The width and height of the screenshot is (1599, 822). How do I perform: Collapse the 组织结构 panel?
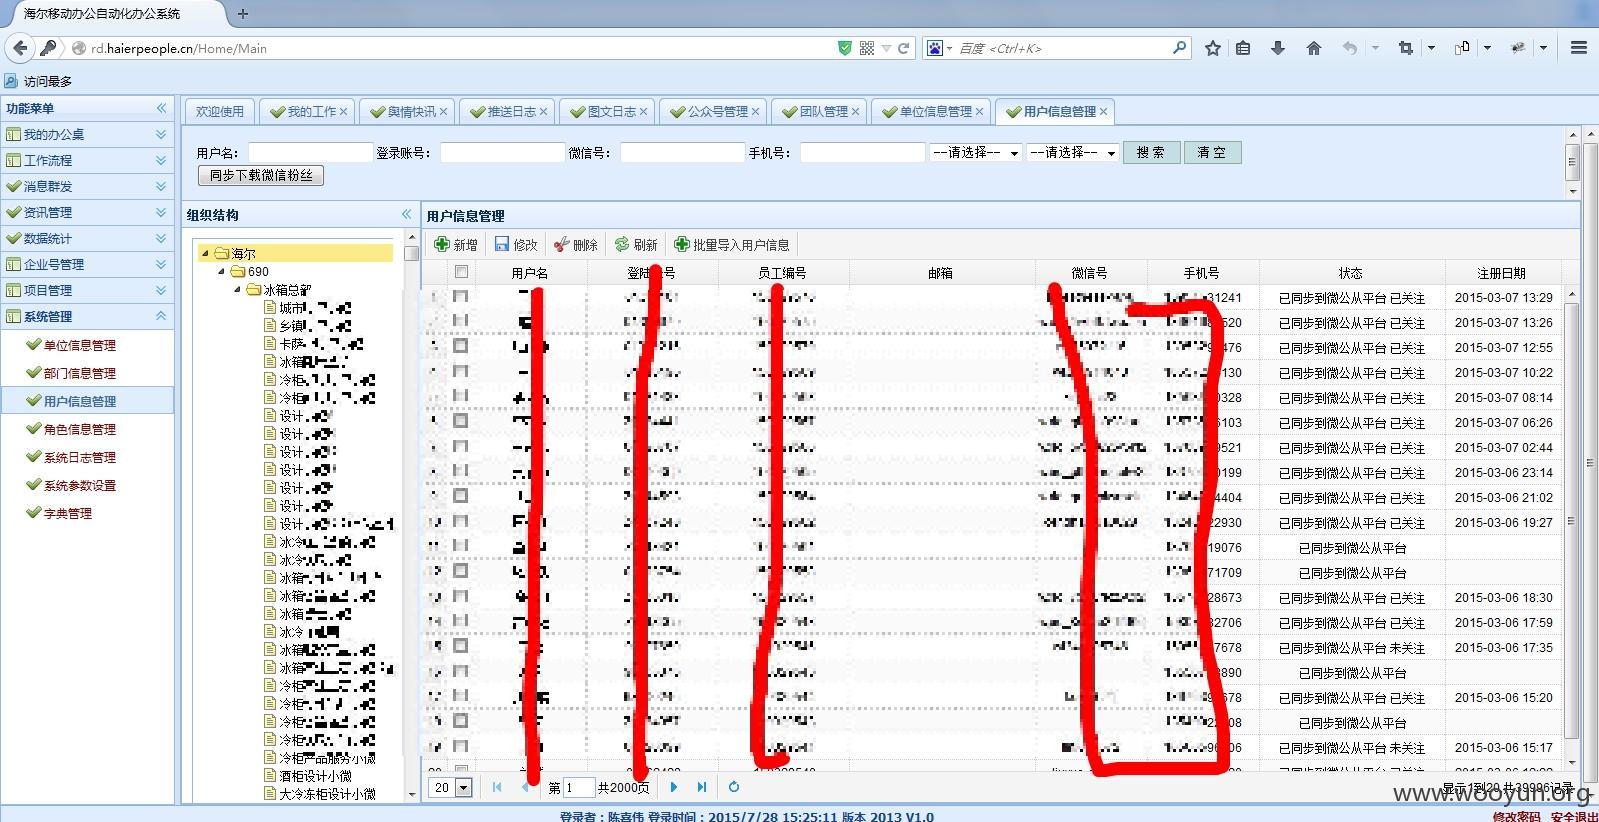click(406, 214)
